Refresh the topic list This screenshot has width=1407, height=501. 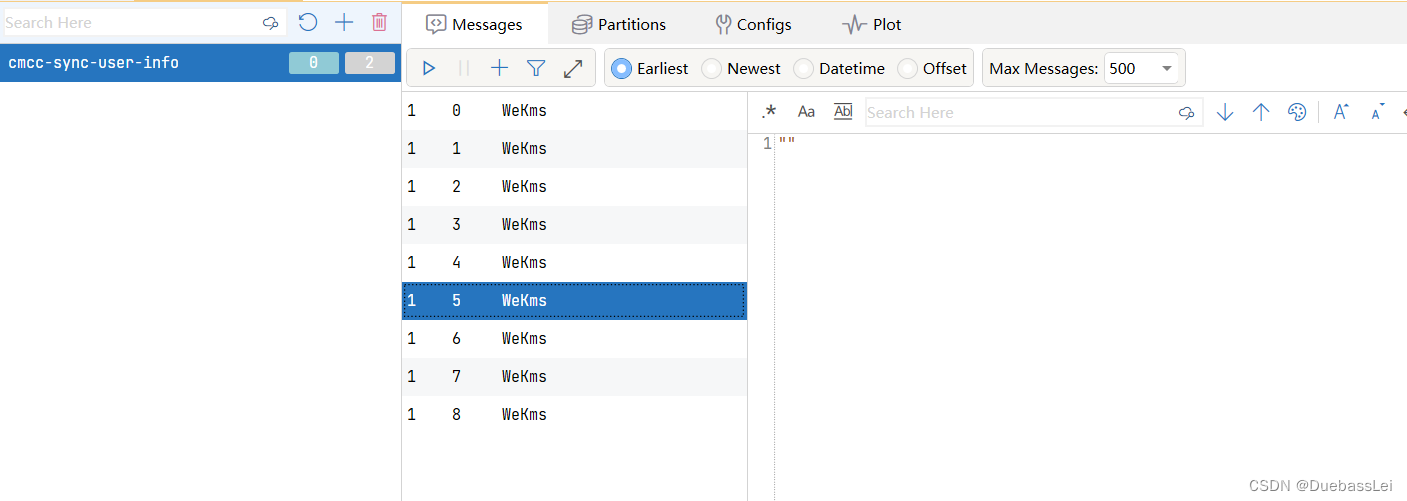(308, 22)
